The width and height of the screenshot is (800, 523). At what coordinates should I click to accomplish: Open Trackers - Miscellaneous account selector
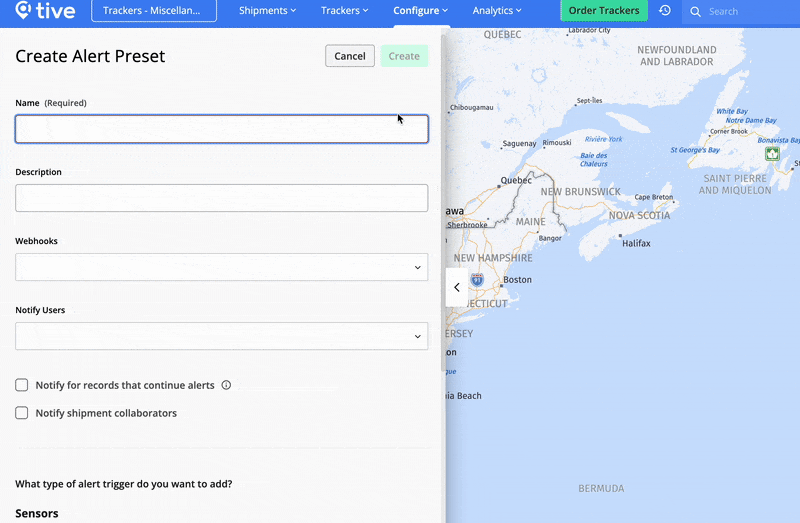[153, 11]
